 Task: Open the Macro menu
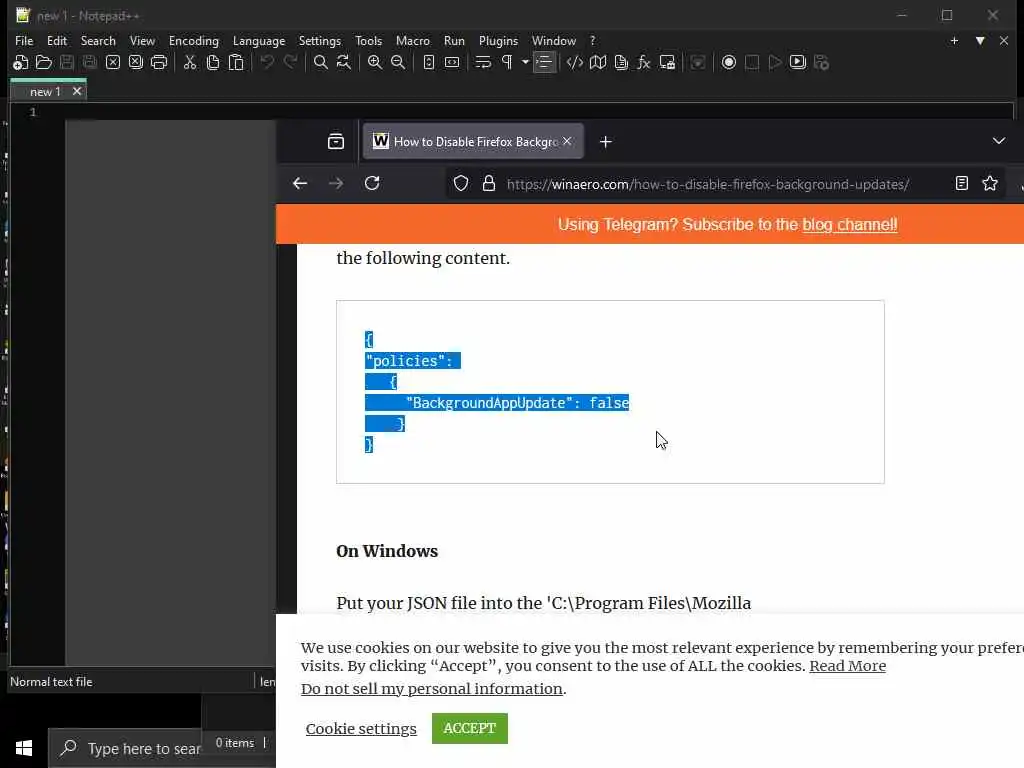413,40
